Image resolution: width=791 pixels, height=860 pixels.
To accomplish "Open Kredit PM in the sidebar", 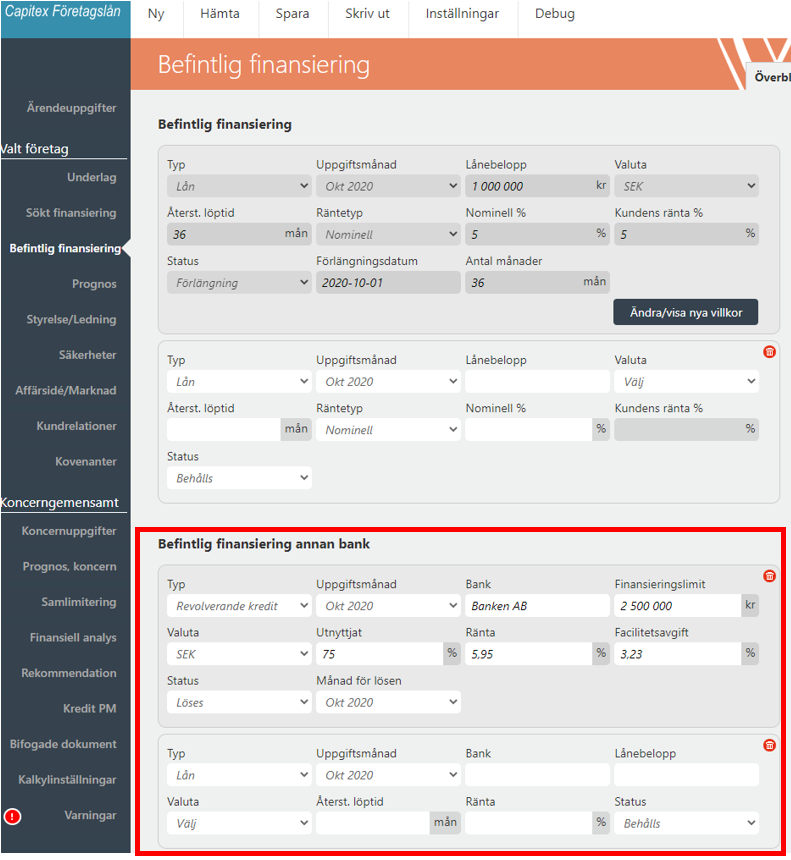I will pyautogui.click(x=89, y=709).
